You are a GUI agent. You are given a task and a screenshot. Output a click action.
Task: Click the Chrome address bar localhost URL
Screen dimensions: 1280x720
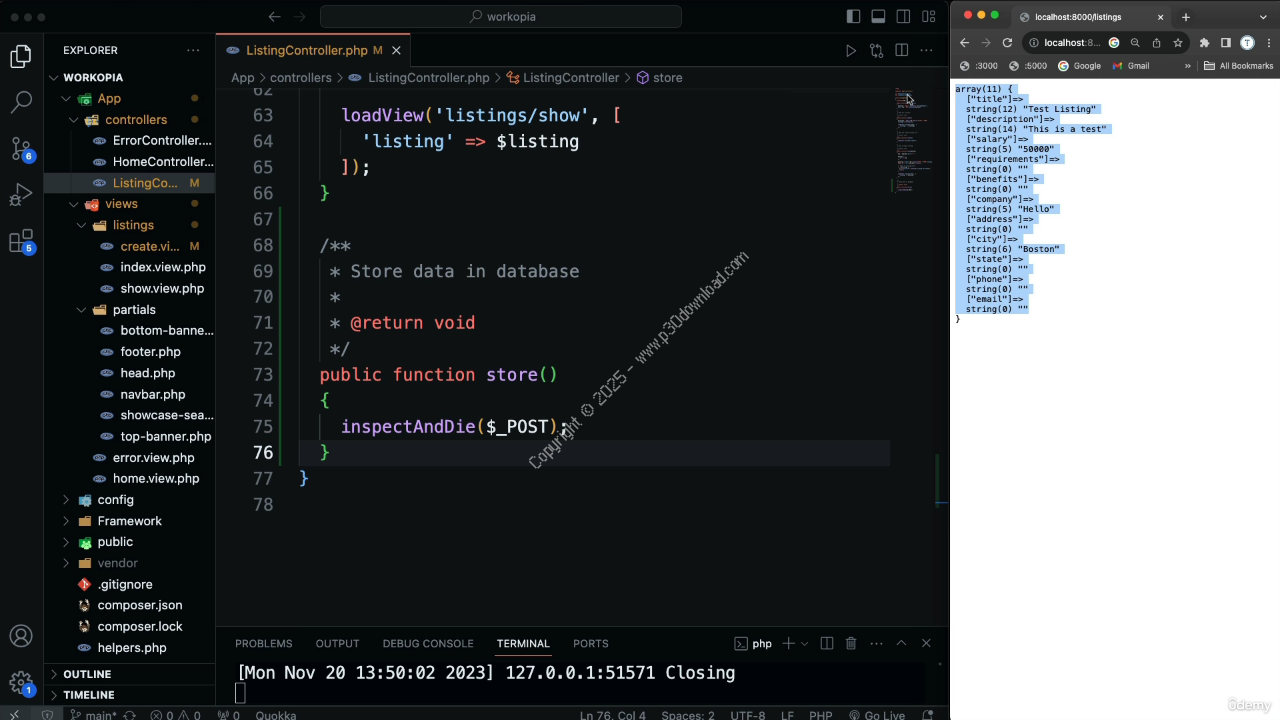[x=1072, y=43]
